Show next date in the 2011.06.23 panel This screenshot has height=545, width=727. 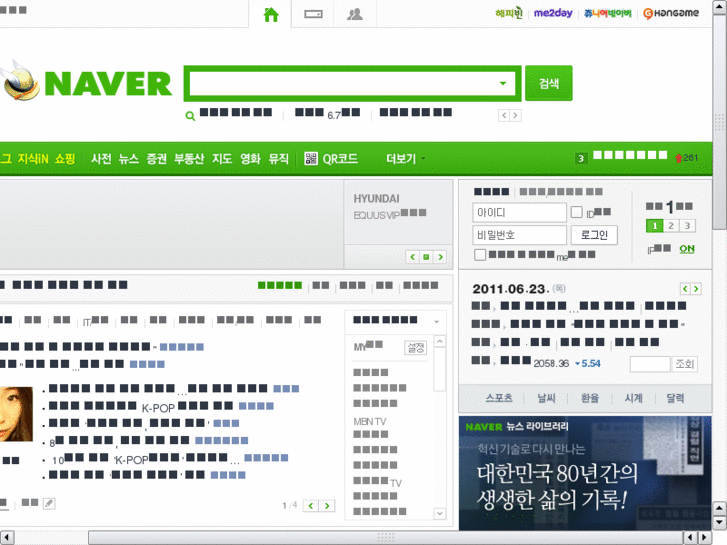[x=695, y=289]
